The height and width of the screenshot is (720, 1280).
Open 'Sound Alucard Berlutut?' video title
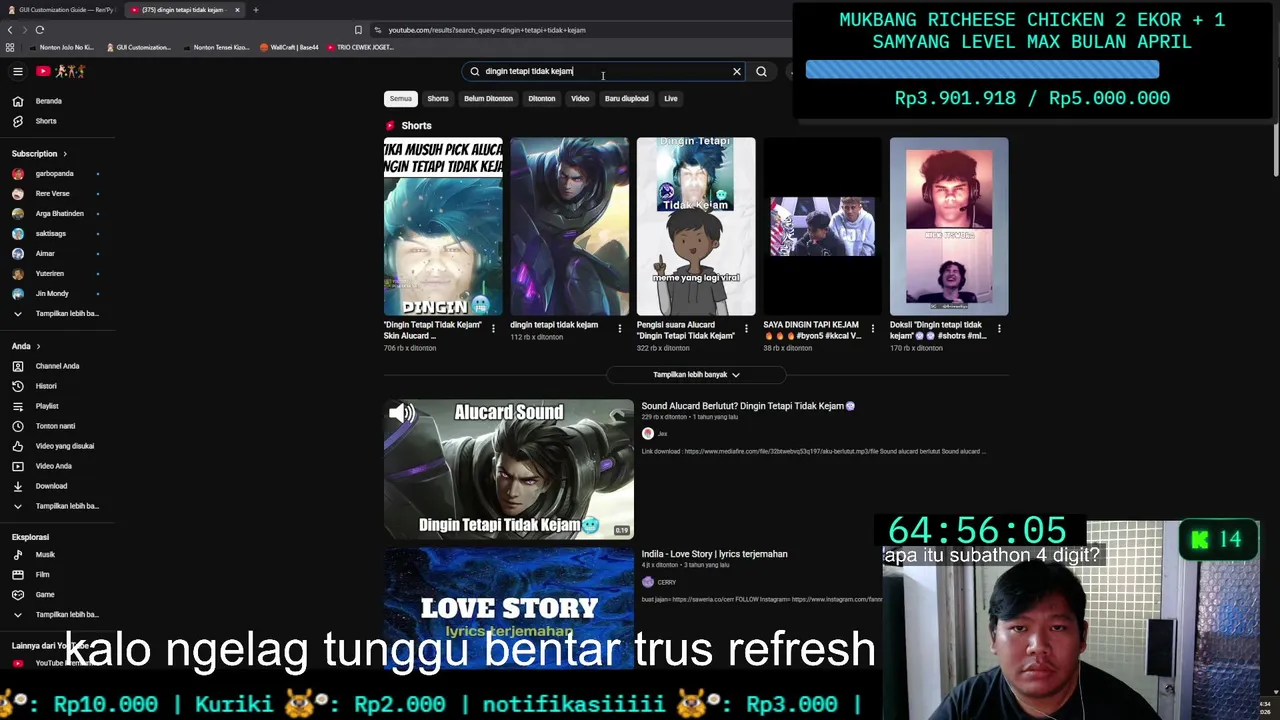[748, 406]
